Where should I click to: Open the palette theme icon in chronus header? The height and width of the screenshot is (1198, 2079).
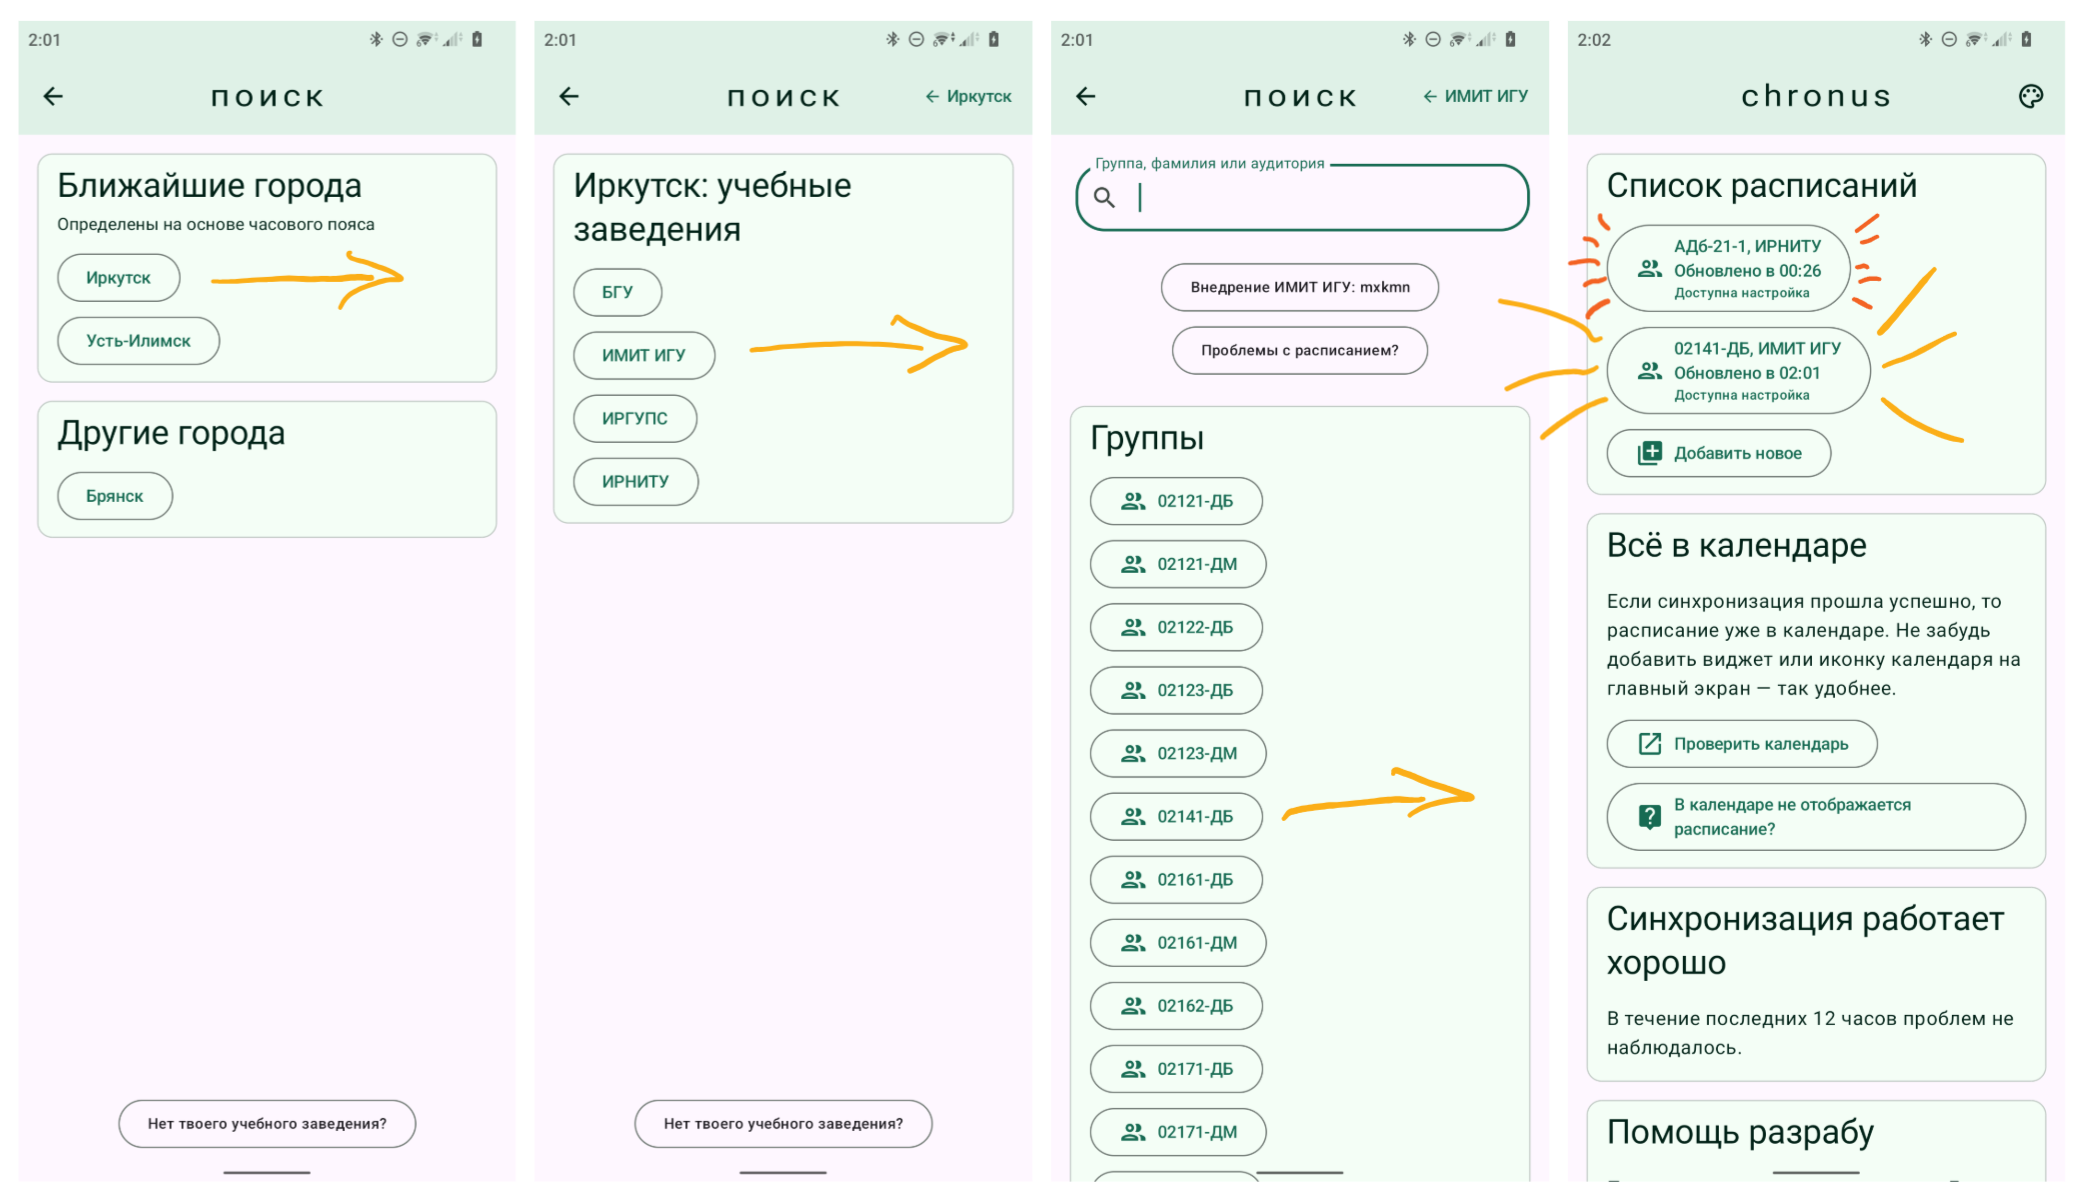[2029, 96]
